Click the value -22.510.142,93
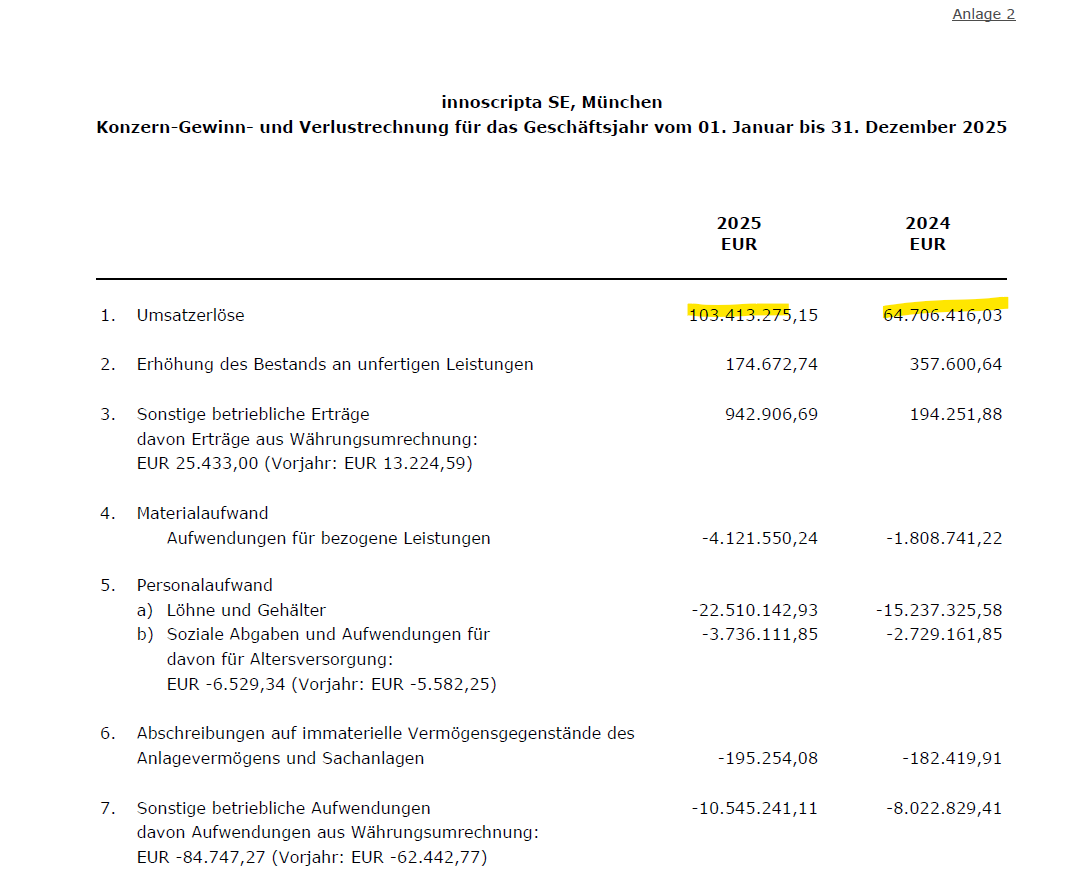 [755, 610]
